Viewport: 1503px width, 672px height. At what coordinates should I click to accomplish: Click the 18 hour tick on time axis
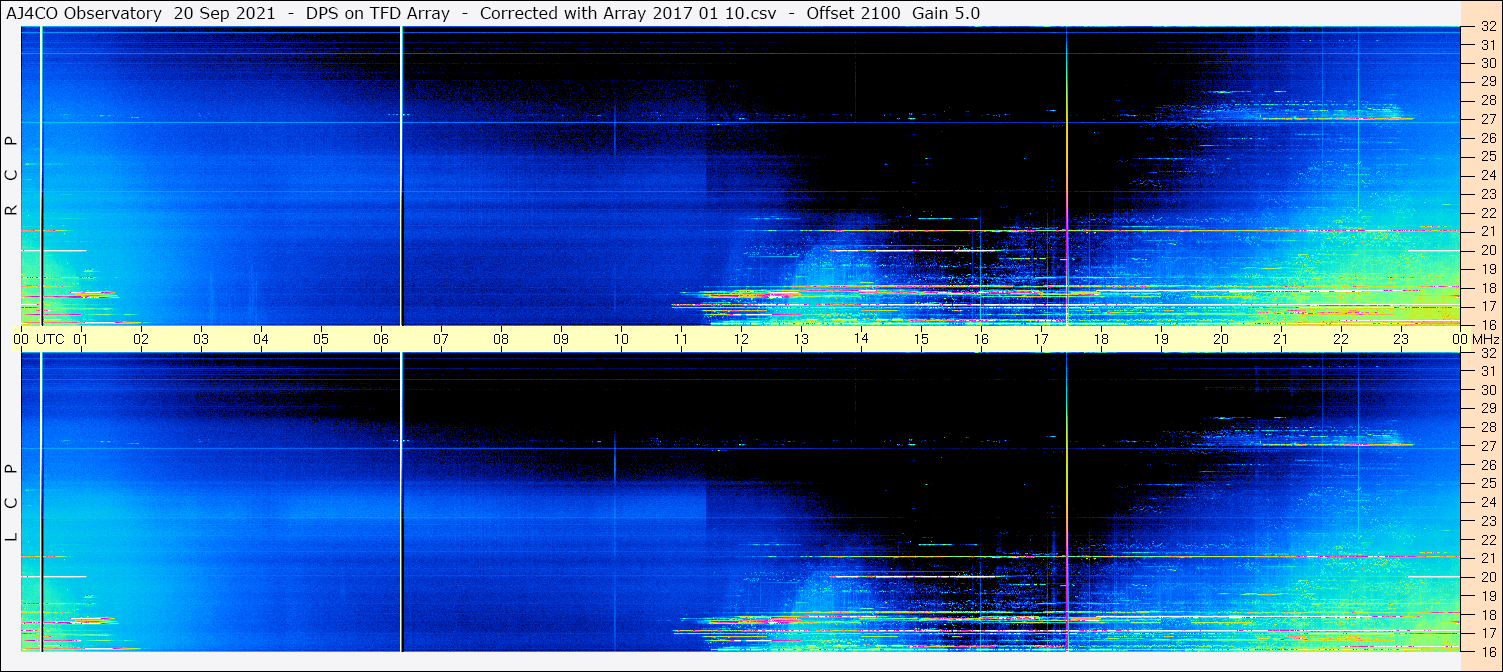[x=1101, y=339]
